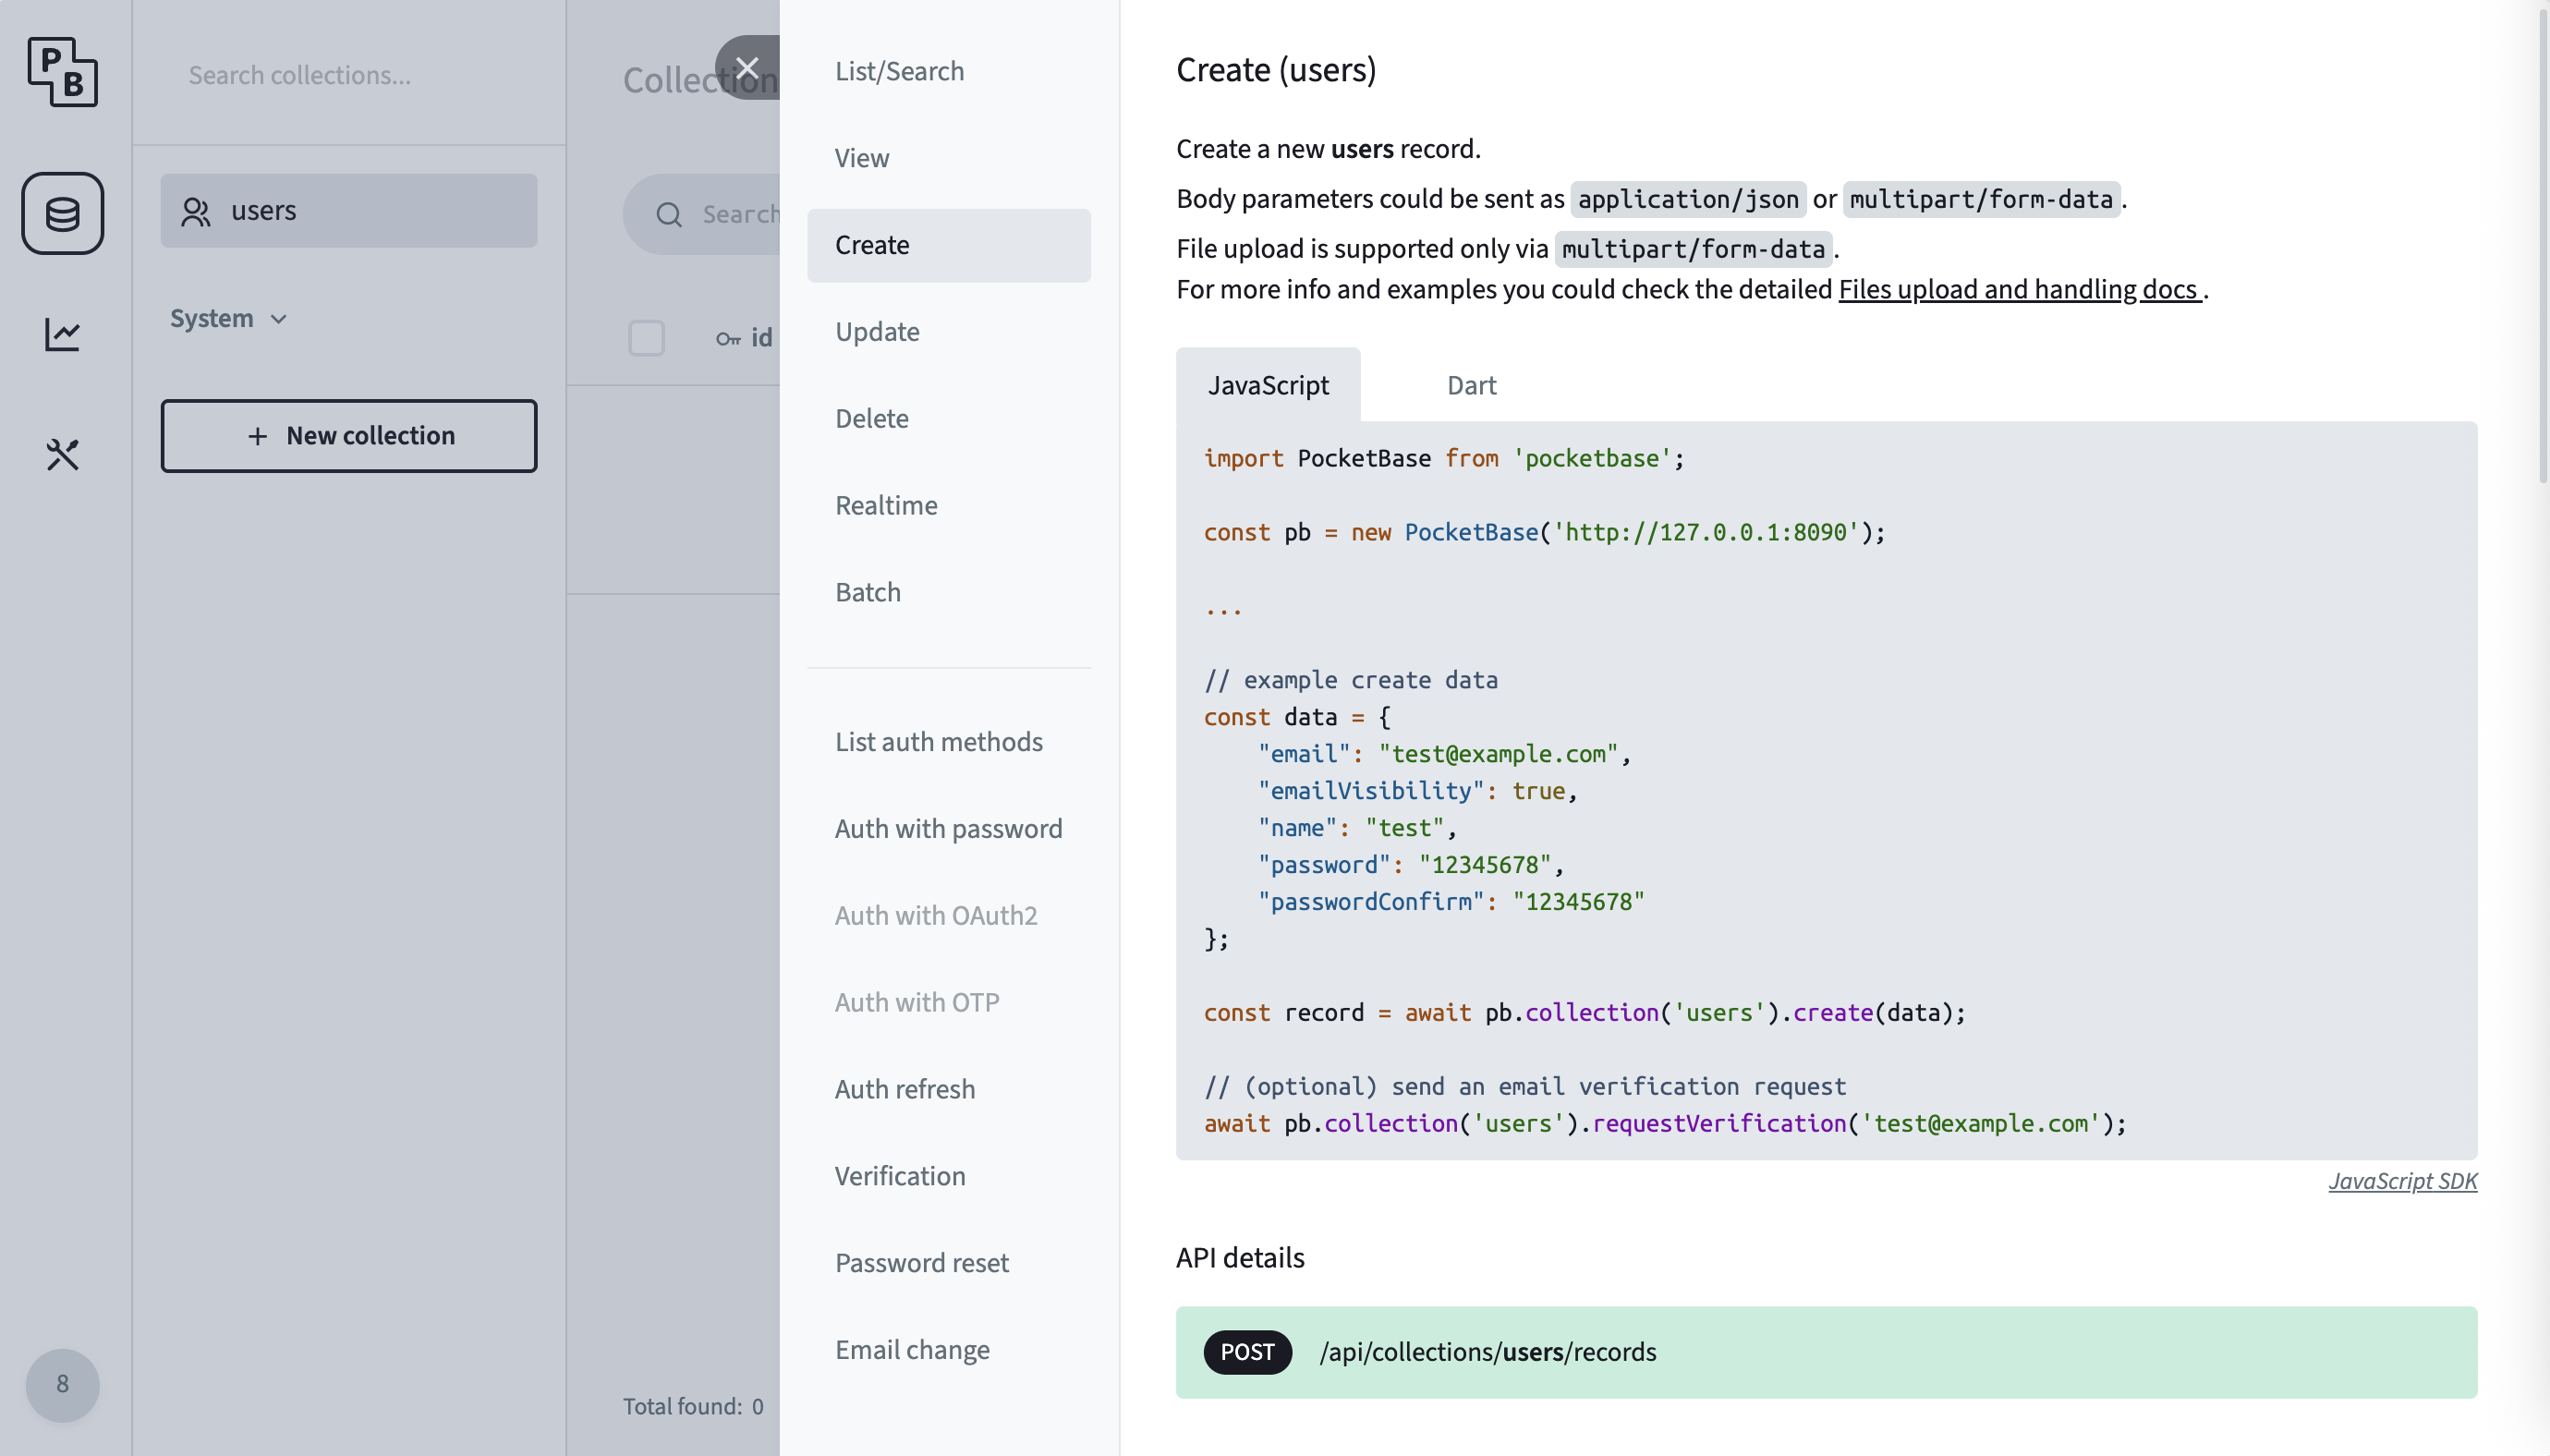Open the Settings tools icon
Screen dimensions: 2550x1456
(x=62, y=455)
